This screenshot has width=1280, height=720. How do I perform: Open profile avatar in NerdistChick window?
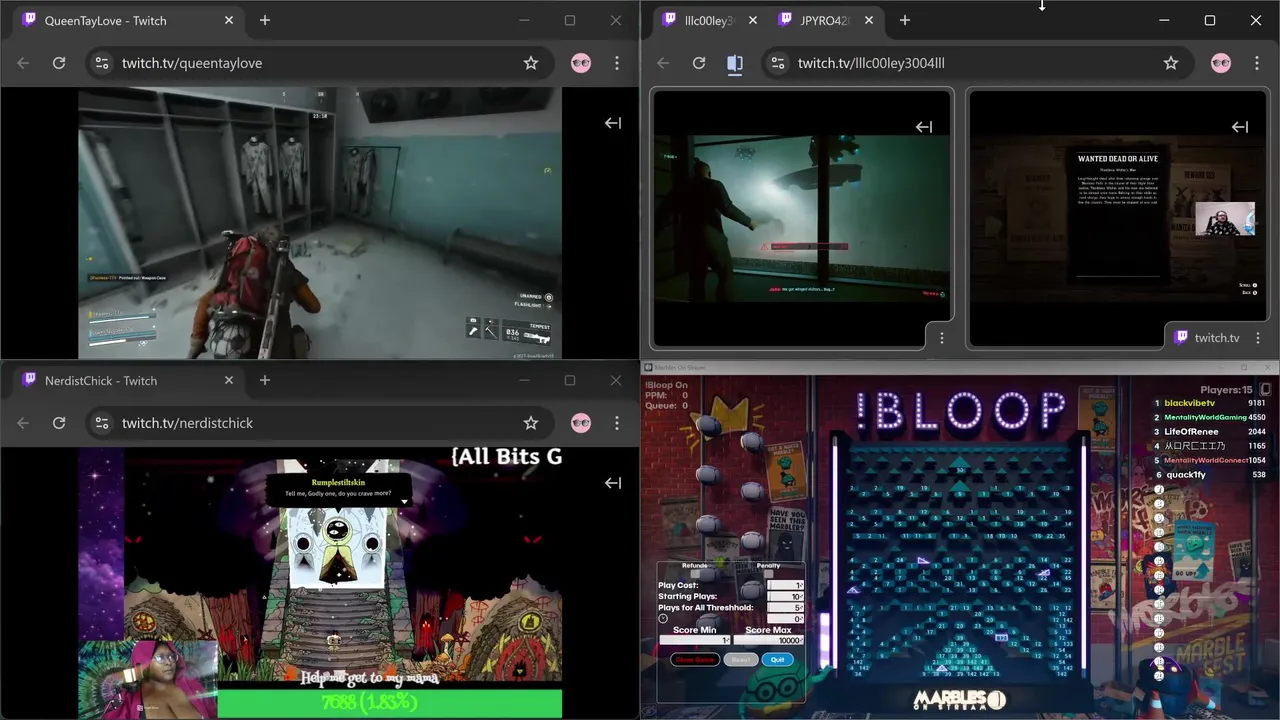[581, 423]
